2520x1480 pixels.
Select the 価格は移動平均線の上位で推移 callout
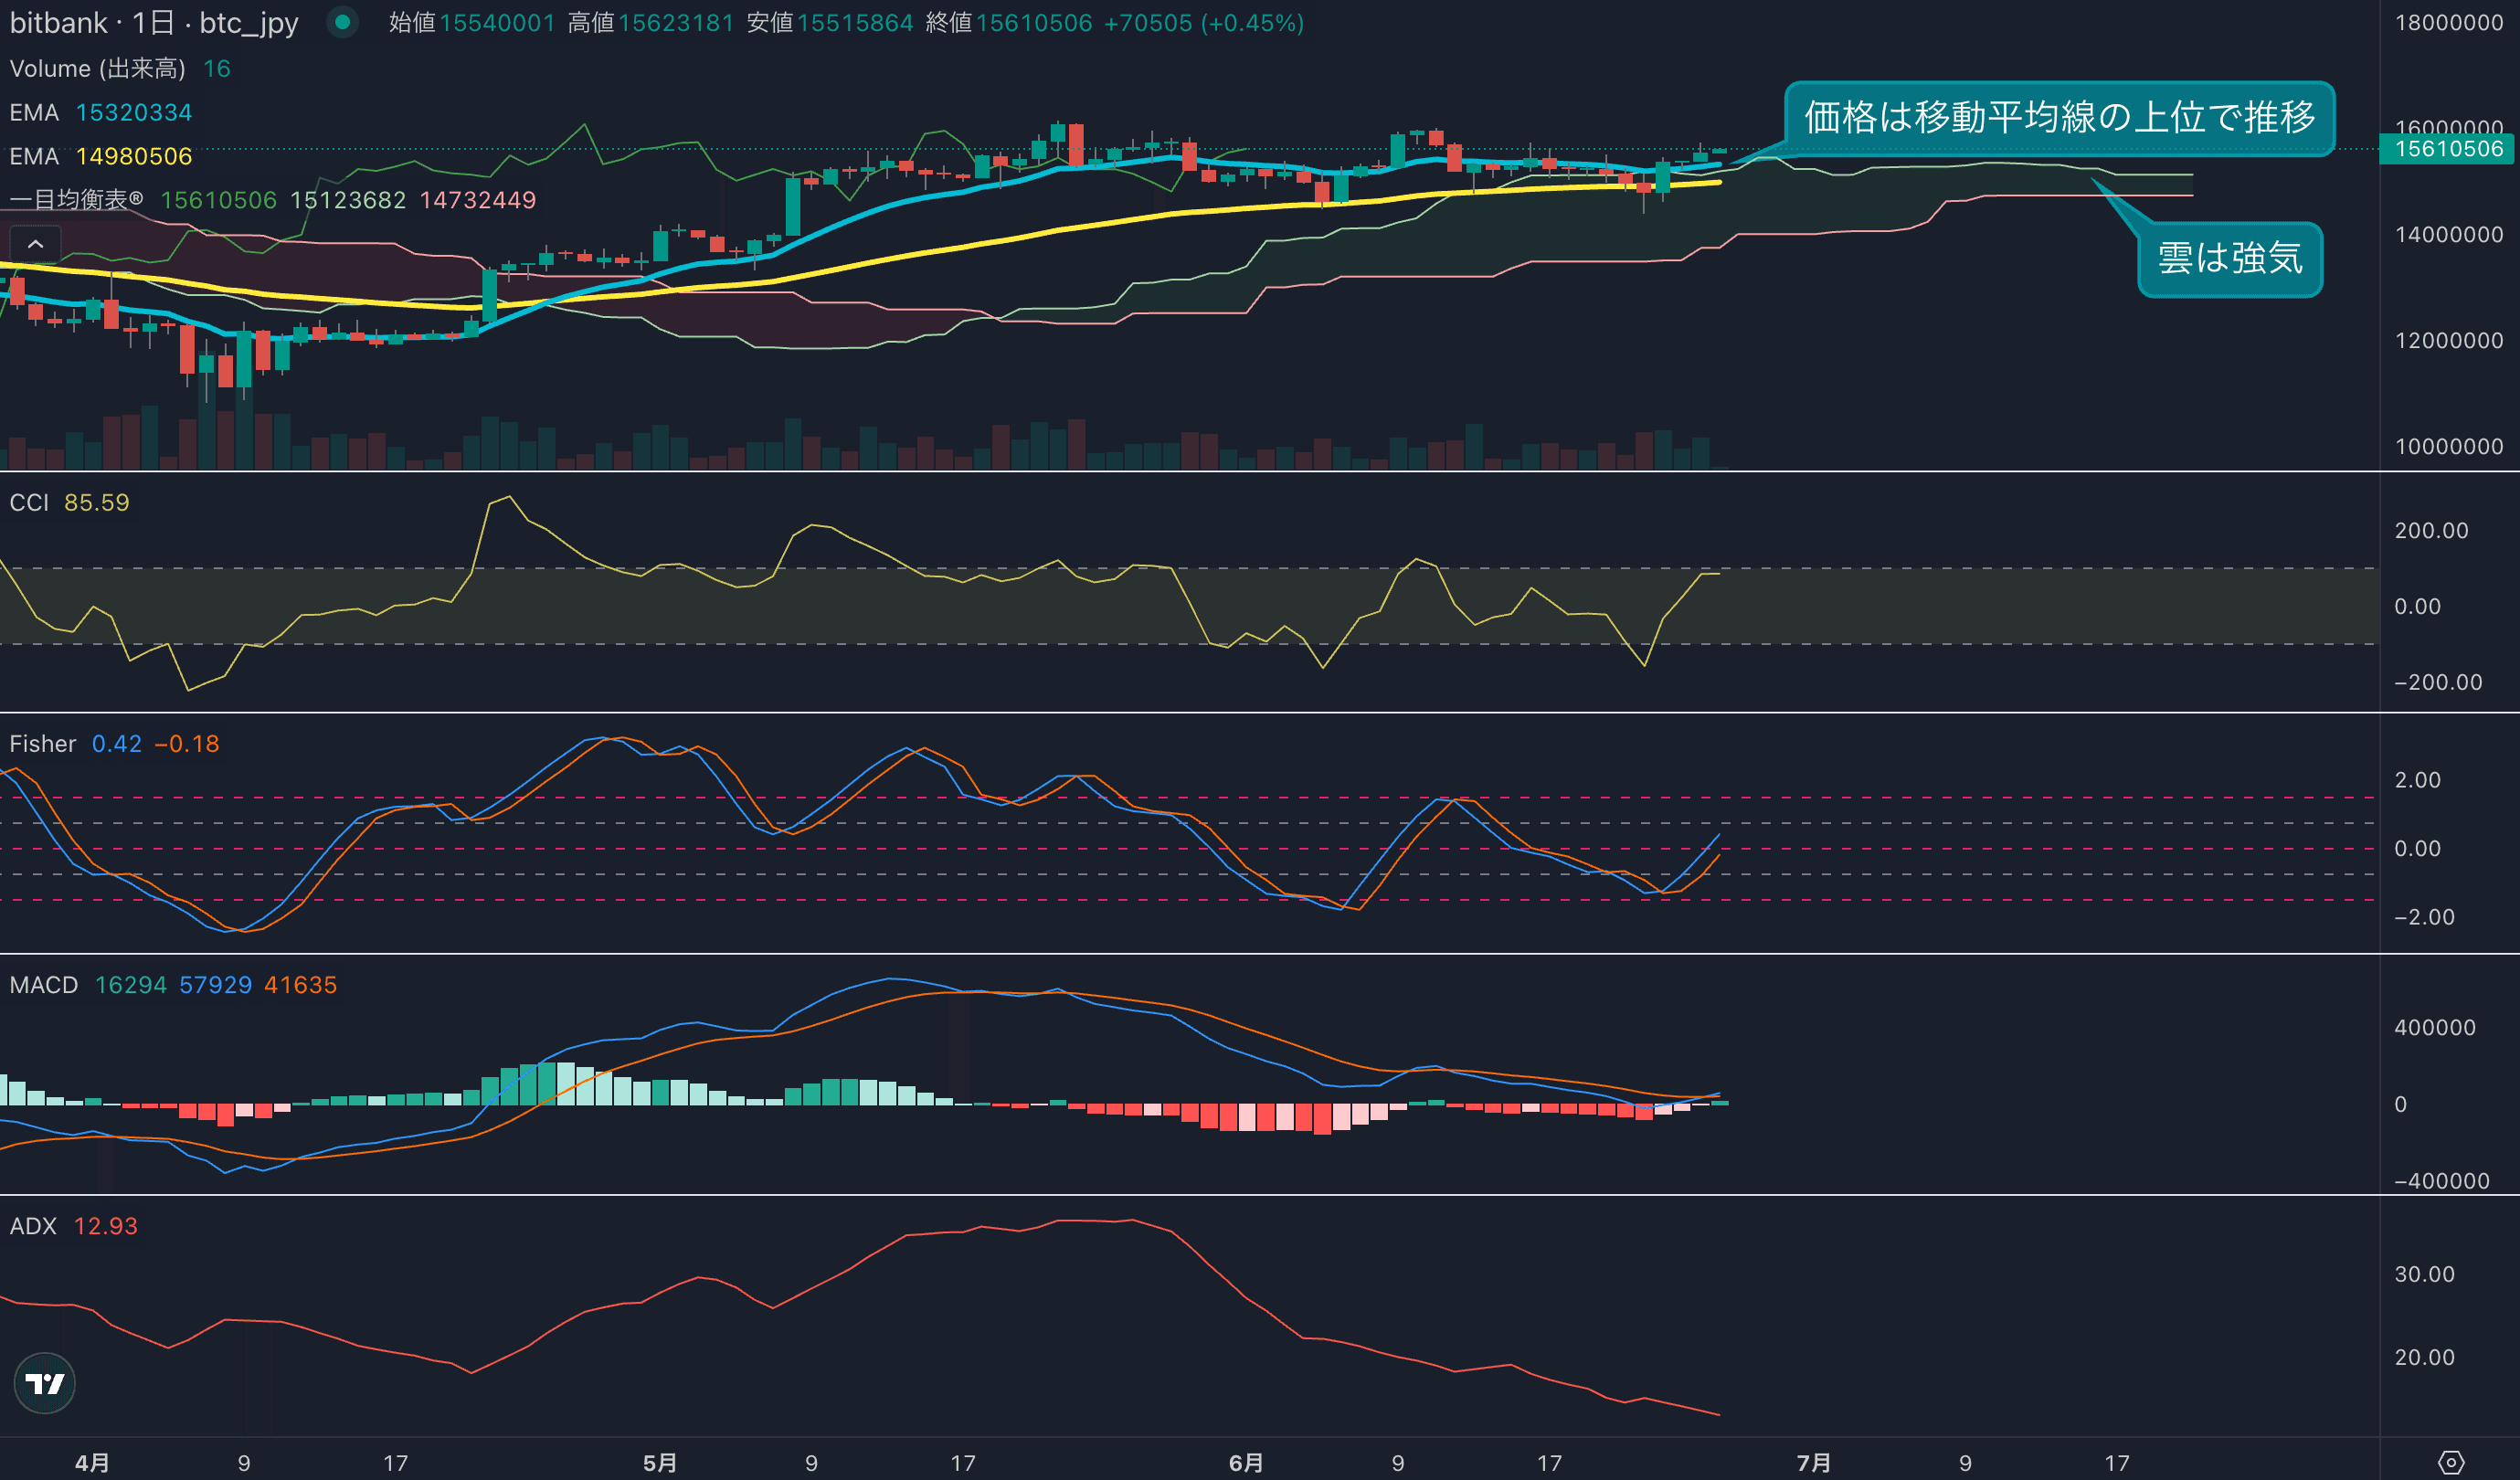point(2059,118)
